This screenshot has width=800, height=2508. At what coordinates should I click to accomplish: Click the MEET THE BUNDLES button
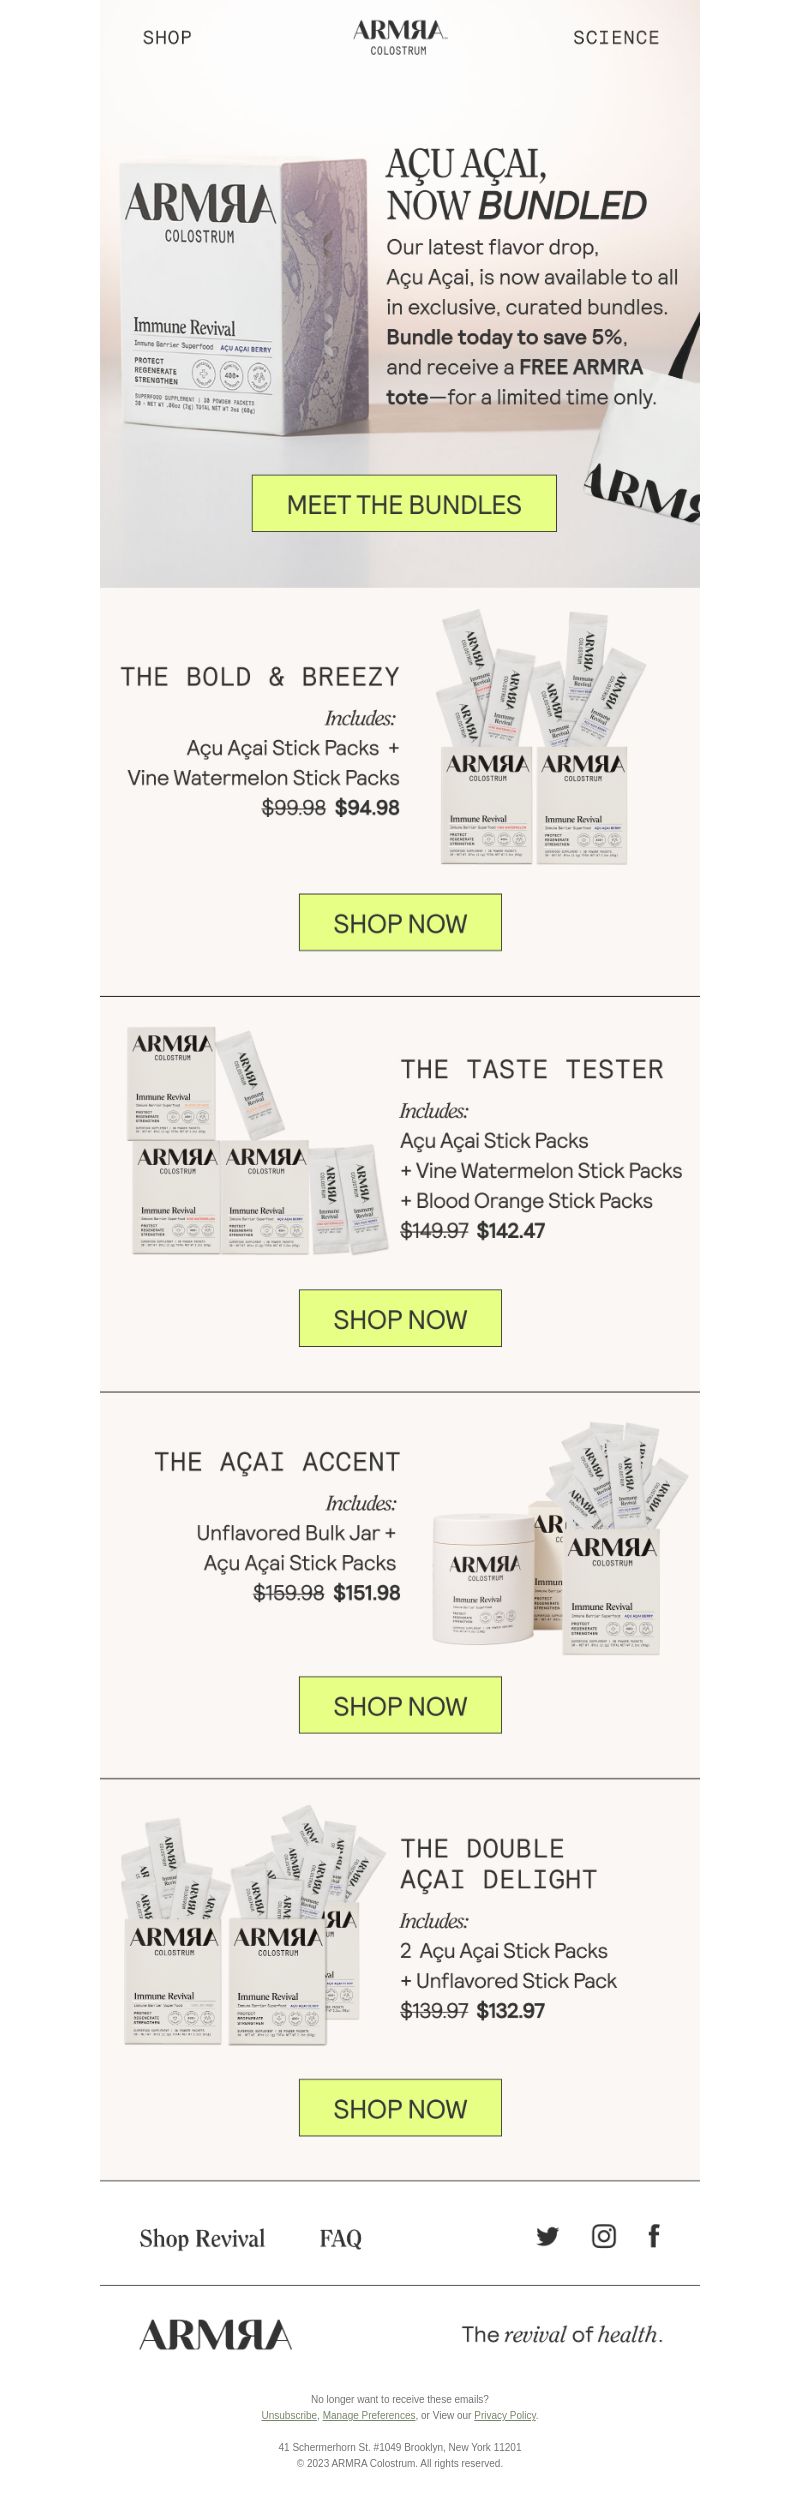coord(404,504)
